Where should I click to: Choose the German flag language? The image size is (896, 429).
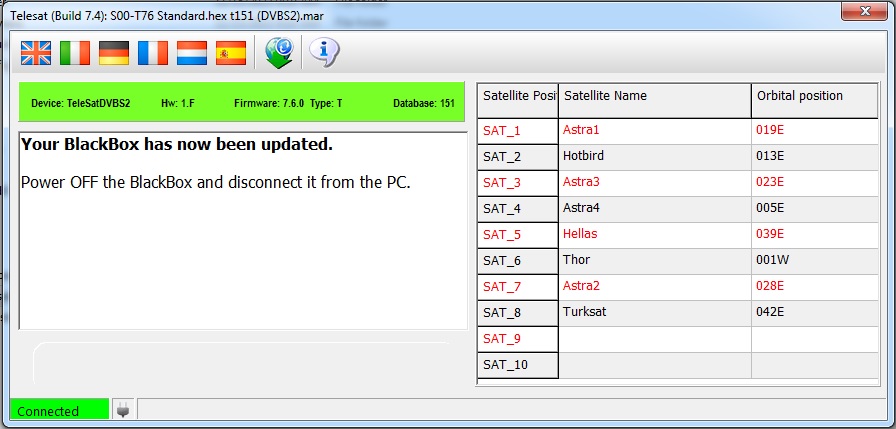click(x=114, y=53)
